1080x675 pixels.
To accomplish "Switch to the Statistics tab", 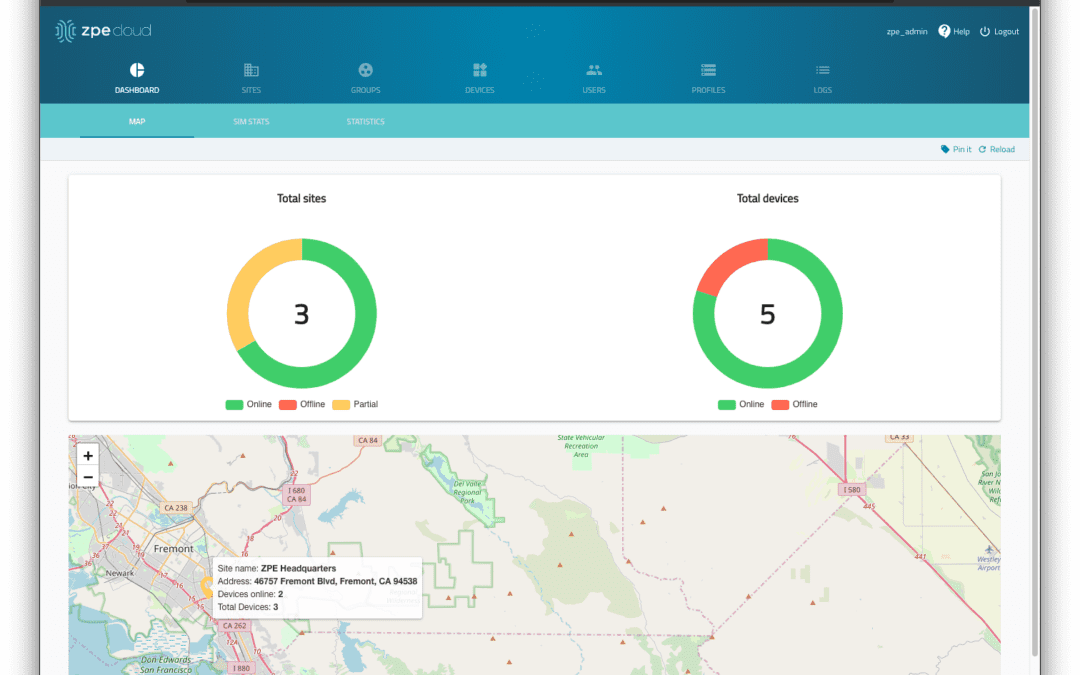I will point(365,121).
